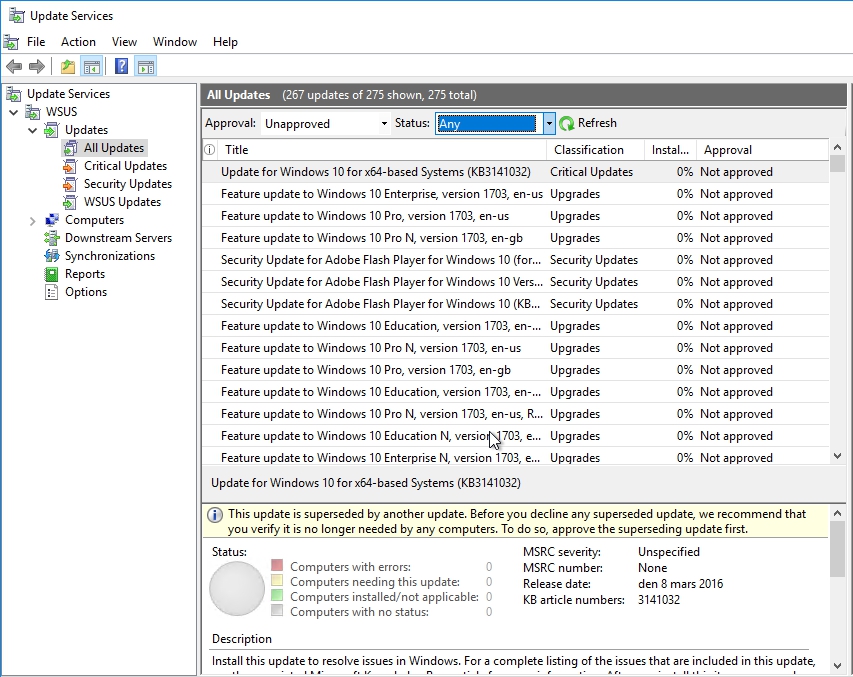Expand the Computers tree node

(32, 220)
